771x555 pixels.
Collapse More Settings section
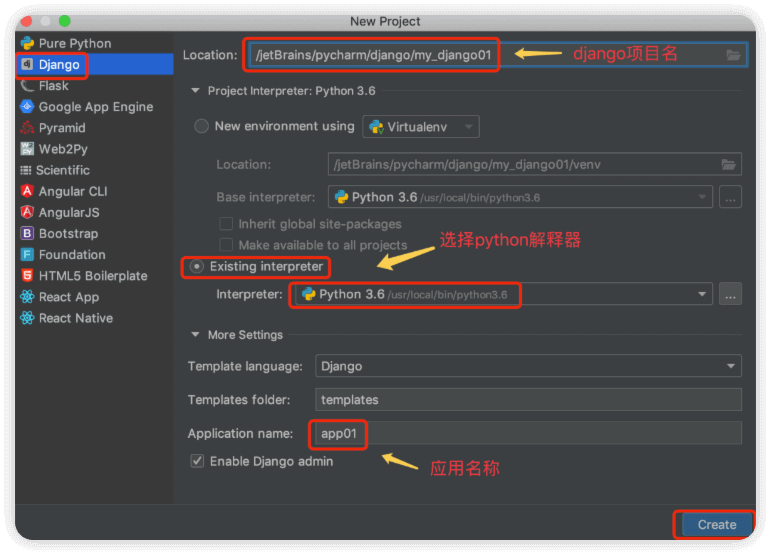click(x=196, y=335)
